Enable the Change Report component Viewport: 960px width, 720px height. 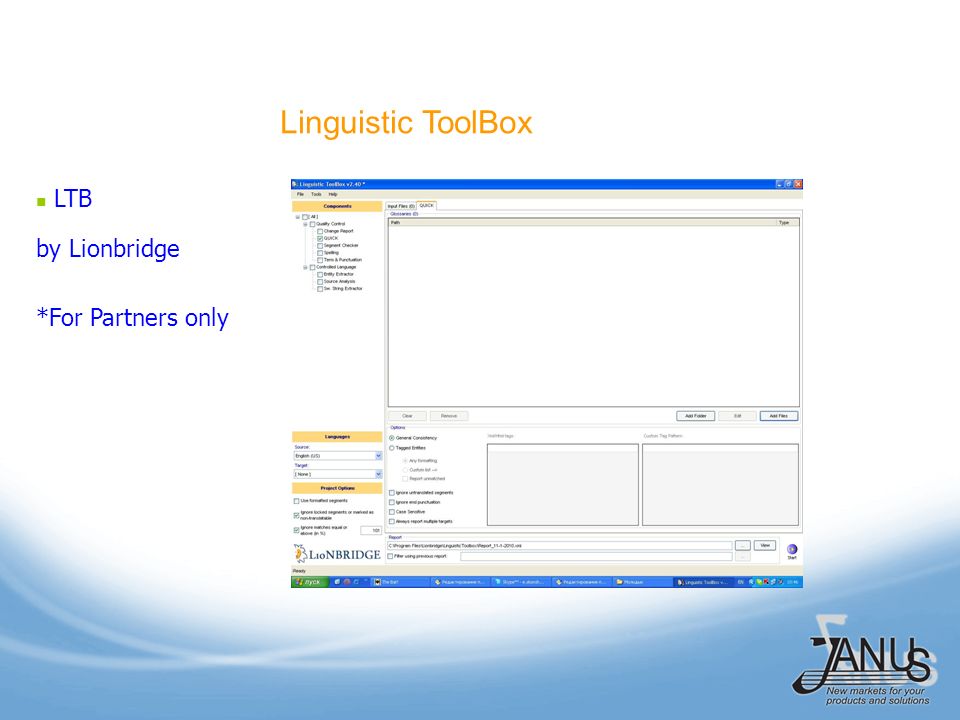(x=320, y=231)
